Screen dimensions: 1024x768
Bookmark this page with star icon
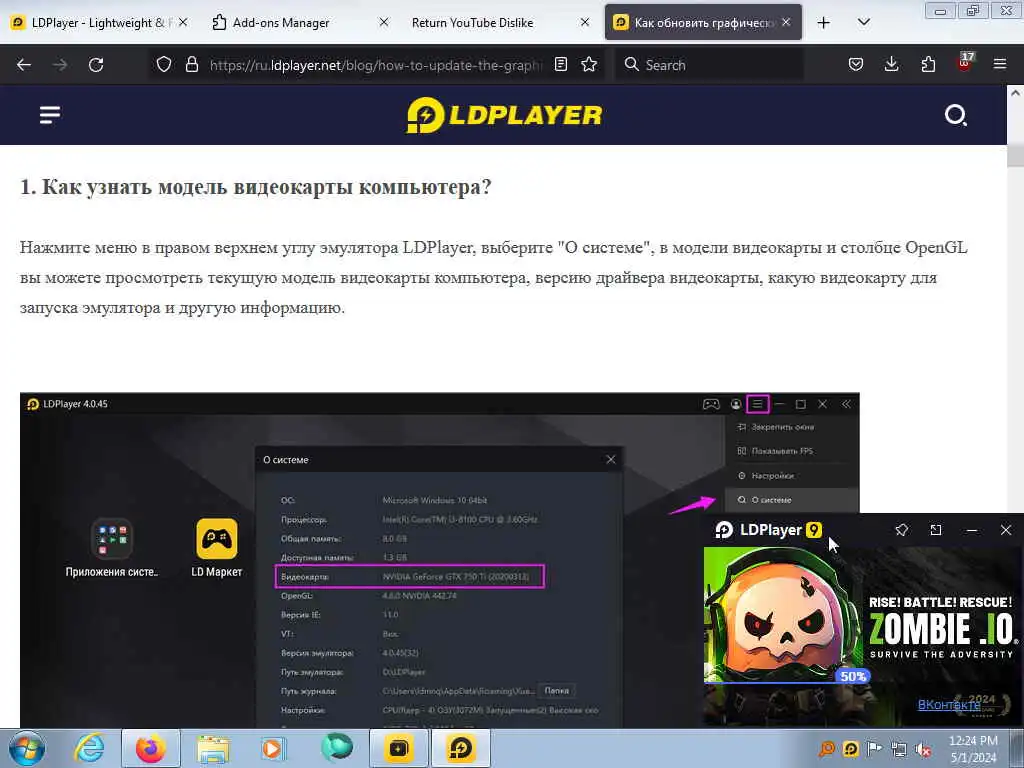(589, 64)
